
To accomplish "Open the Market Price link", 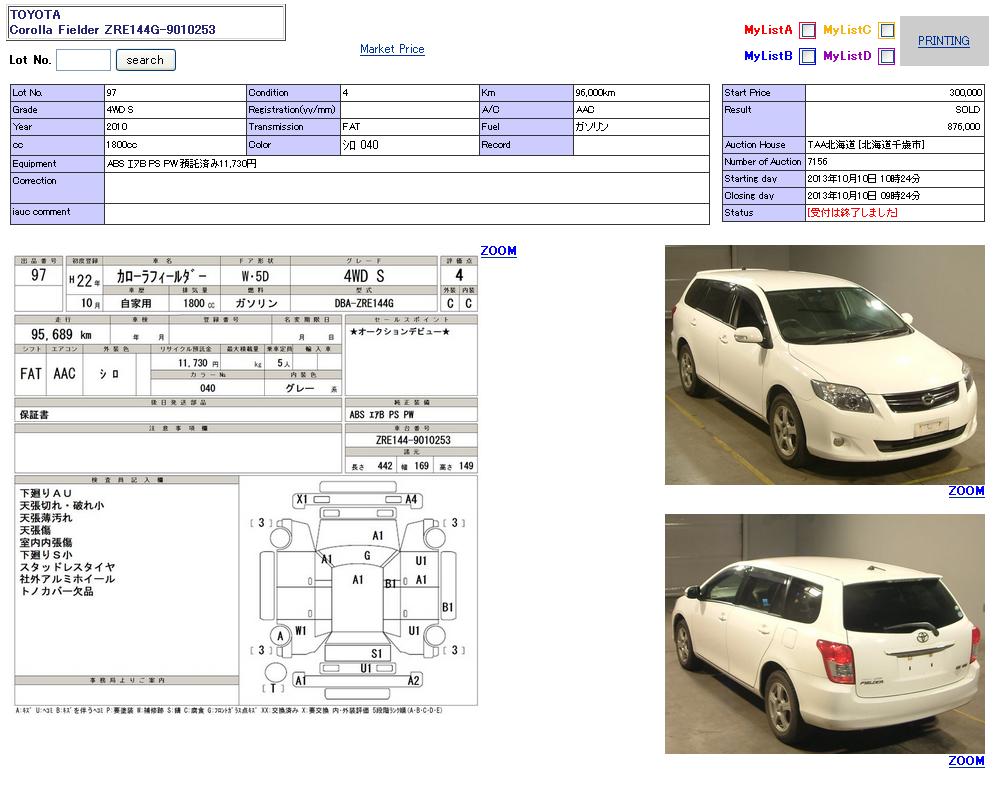I will point(392,49).
